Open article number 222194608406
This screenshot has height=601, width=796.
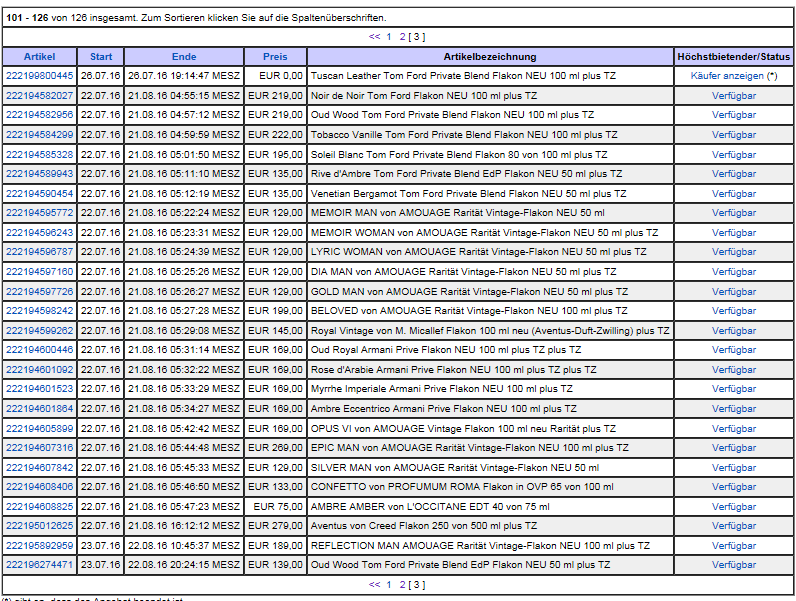tap(40, 487)
